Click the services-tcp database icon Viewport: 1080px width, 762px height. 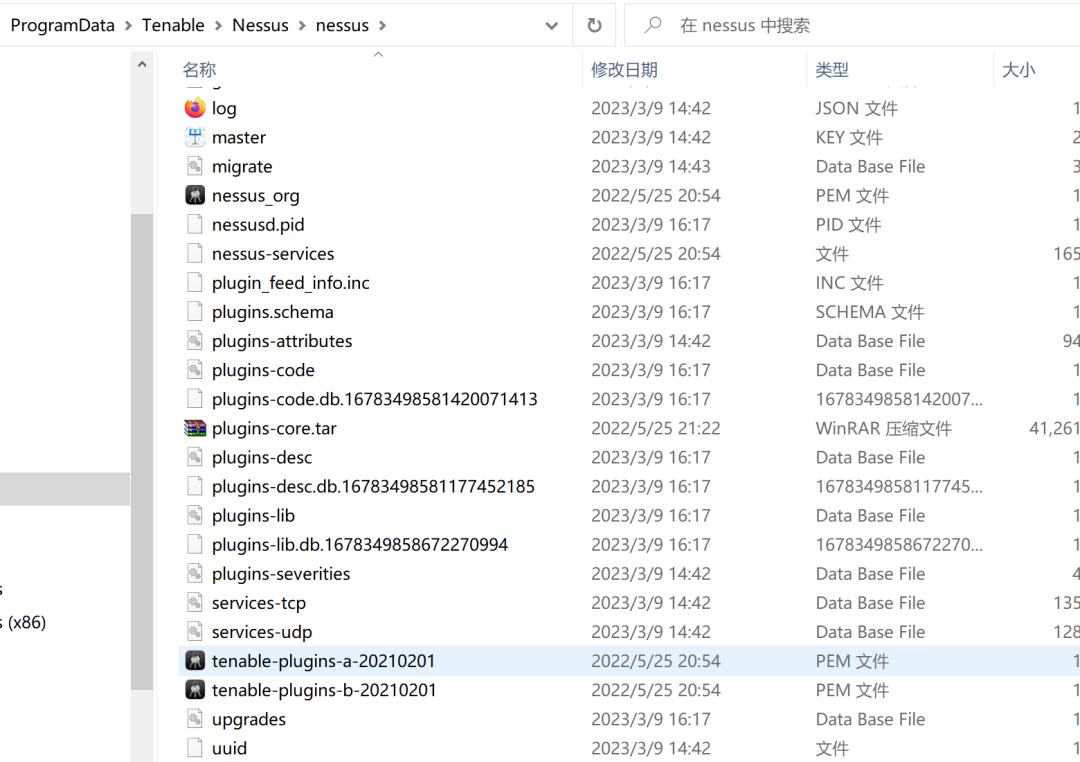click(195, 603)
